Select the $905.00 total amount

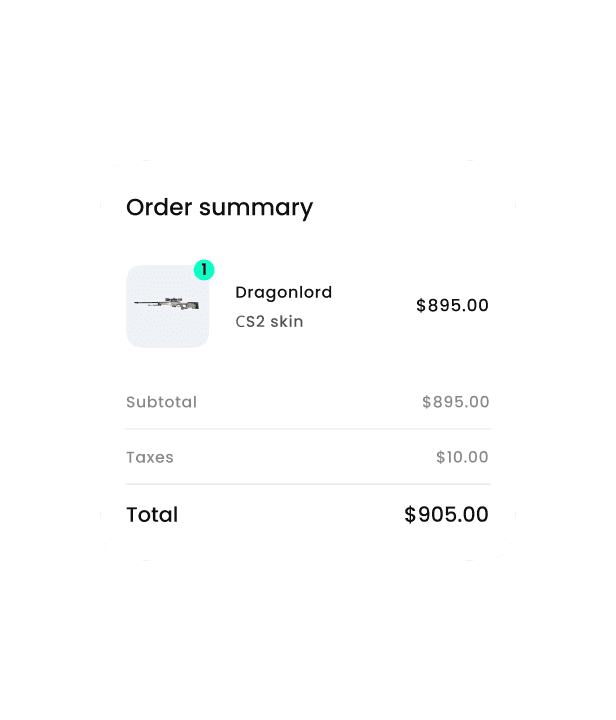[446, 515]
